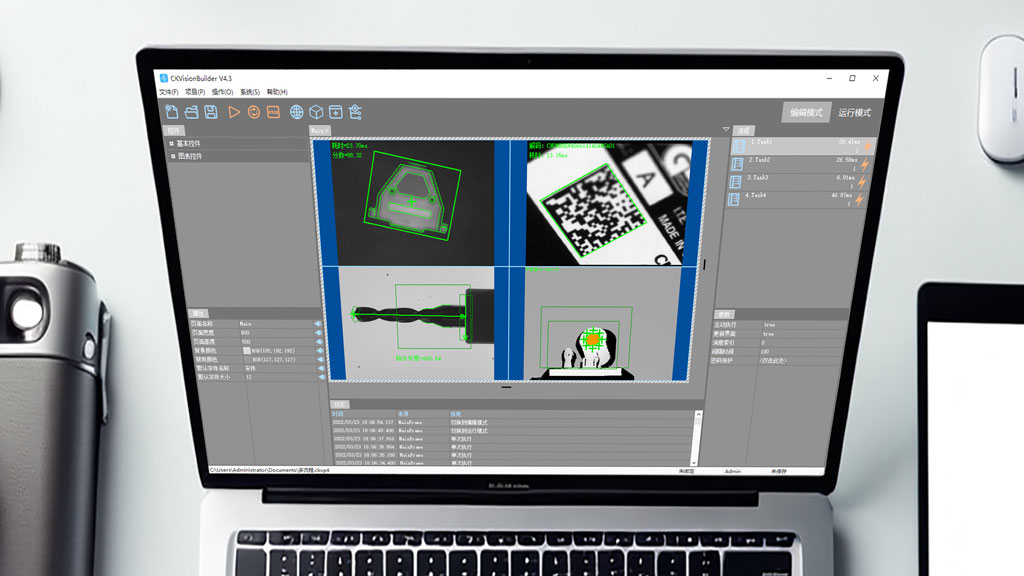Click the CKVisionBuilder logo in the title bar
This screenshot has height=576, width=1024.
(163, 78)
